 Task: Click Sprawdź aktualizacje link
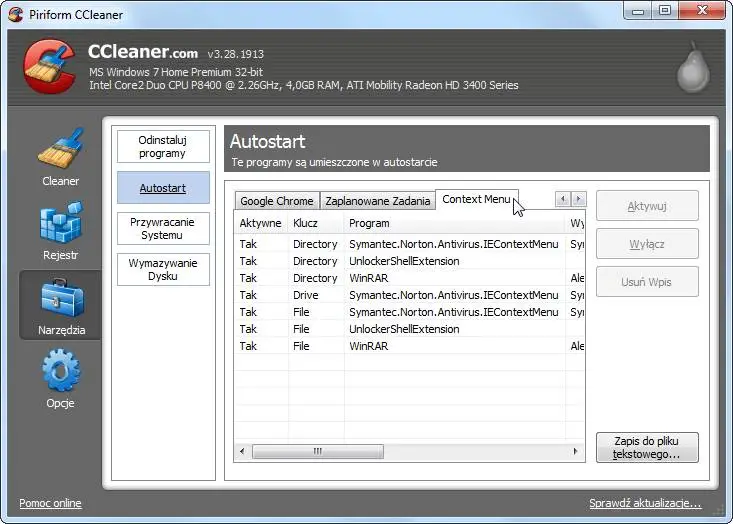(x=645, y=503)
